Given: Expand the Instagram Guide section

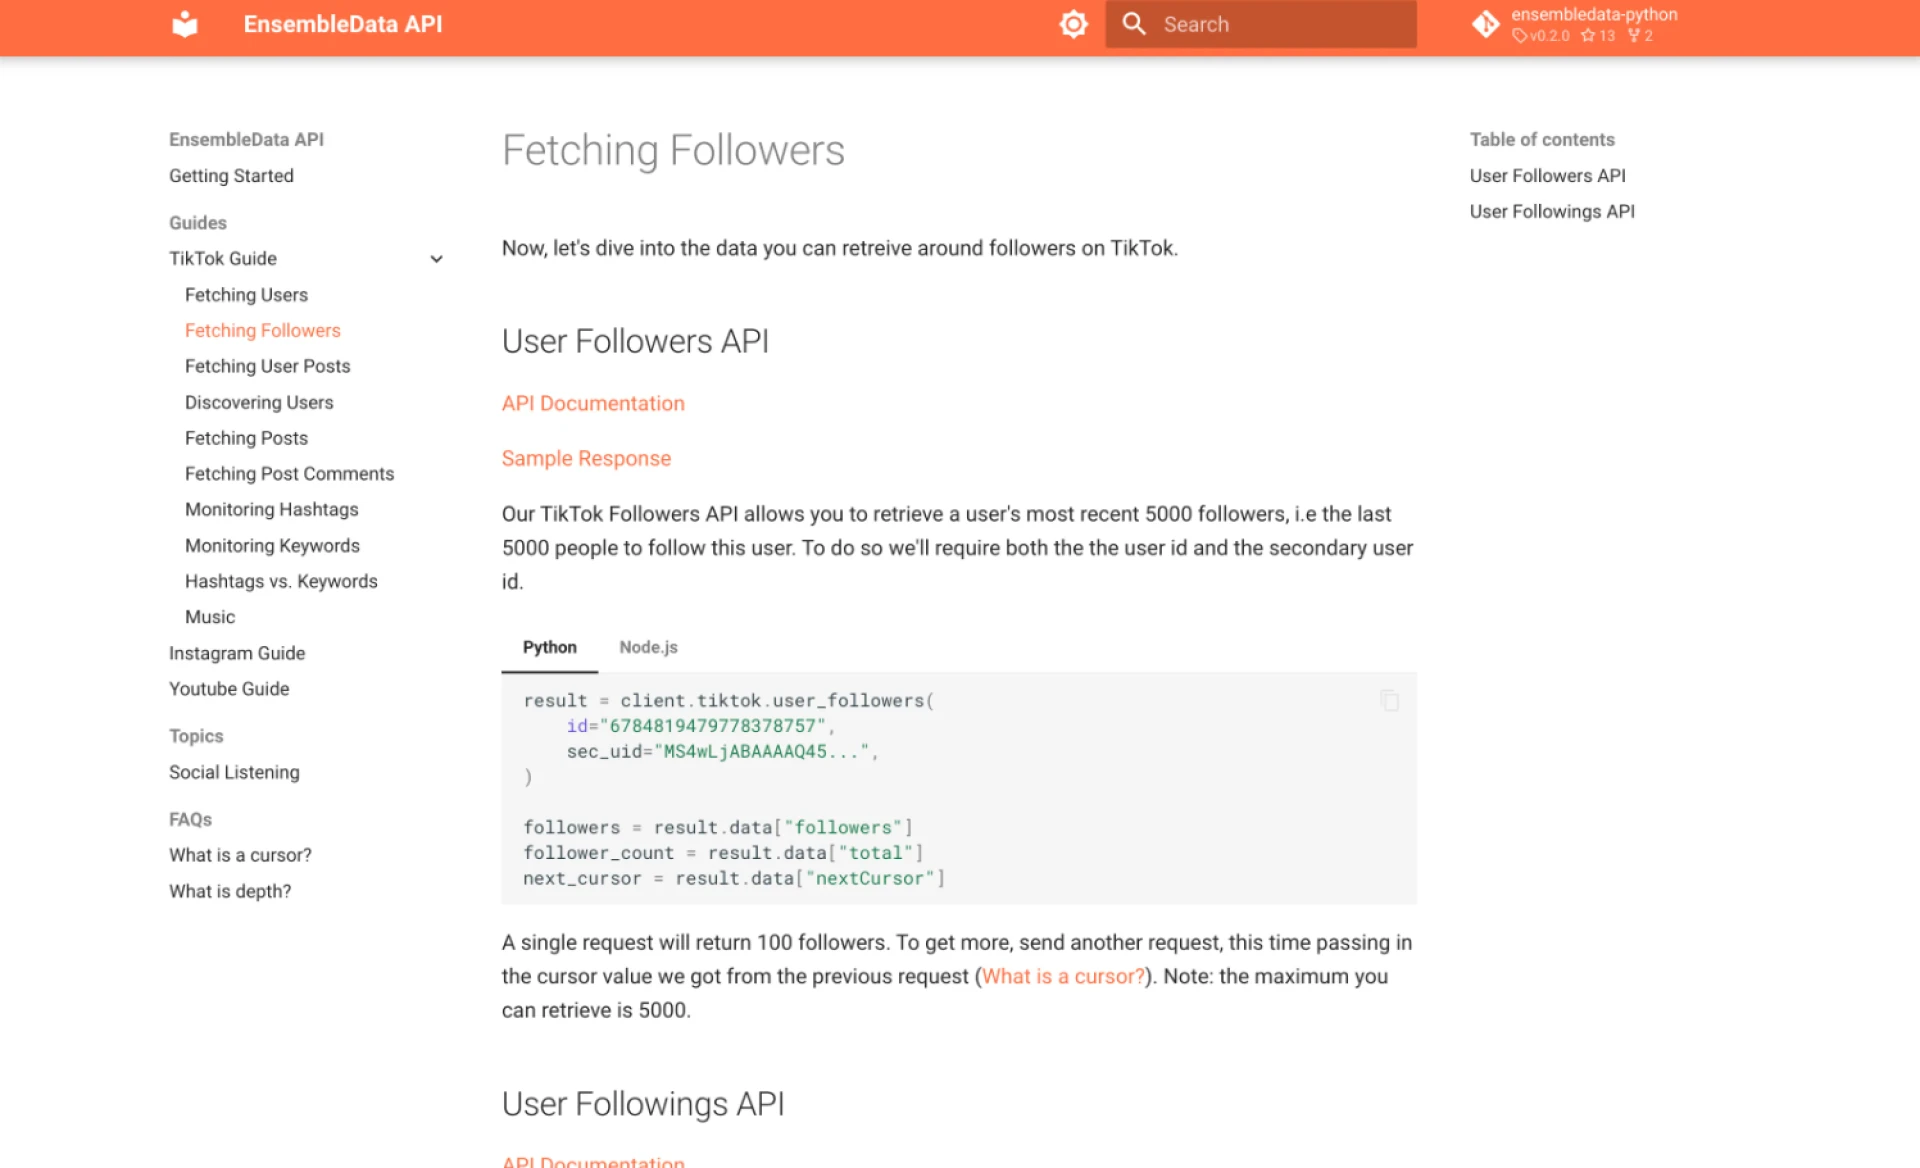Looking at the screenshot, I should (236, 653).
